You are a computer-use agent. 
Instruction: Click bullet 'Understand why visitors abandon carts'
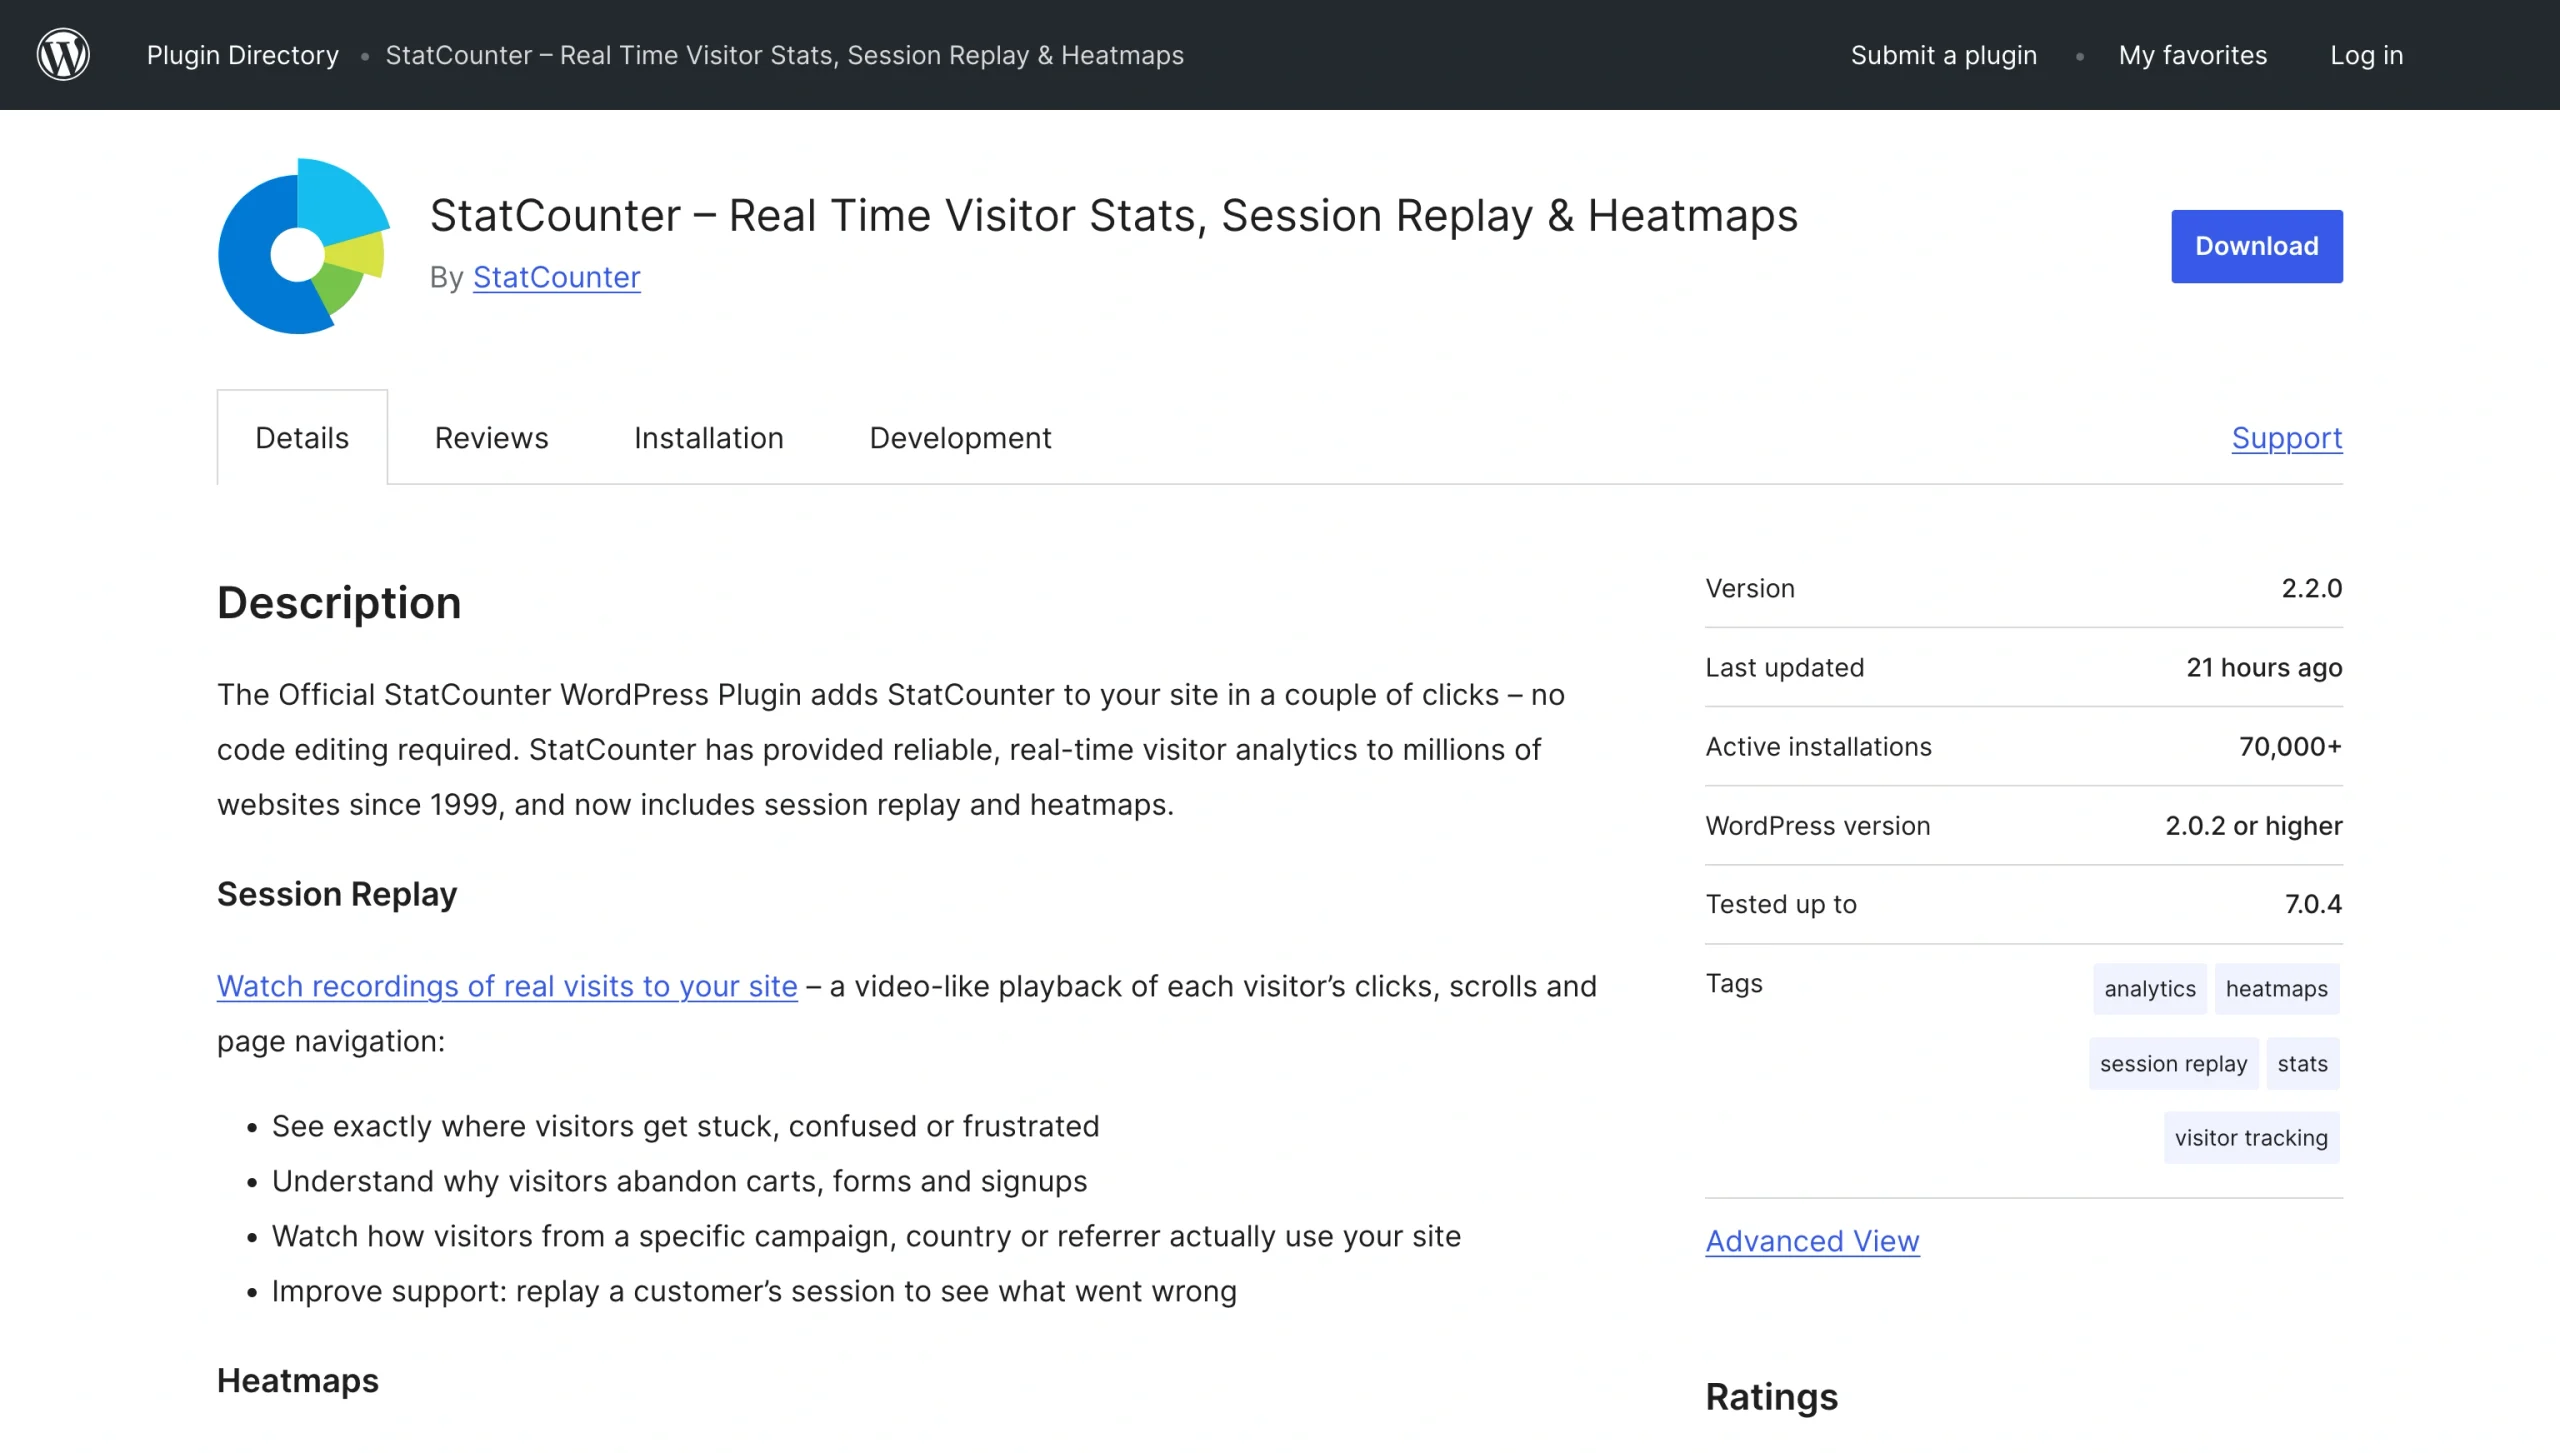[679, 1182]
